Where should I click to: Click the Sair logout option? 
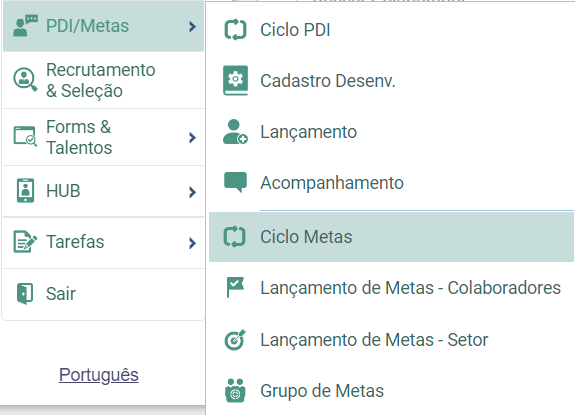pos(103,294)
